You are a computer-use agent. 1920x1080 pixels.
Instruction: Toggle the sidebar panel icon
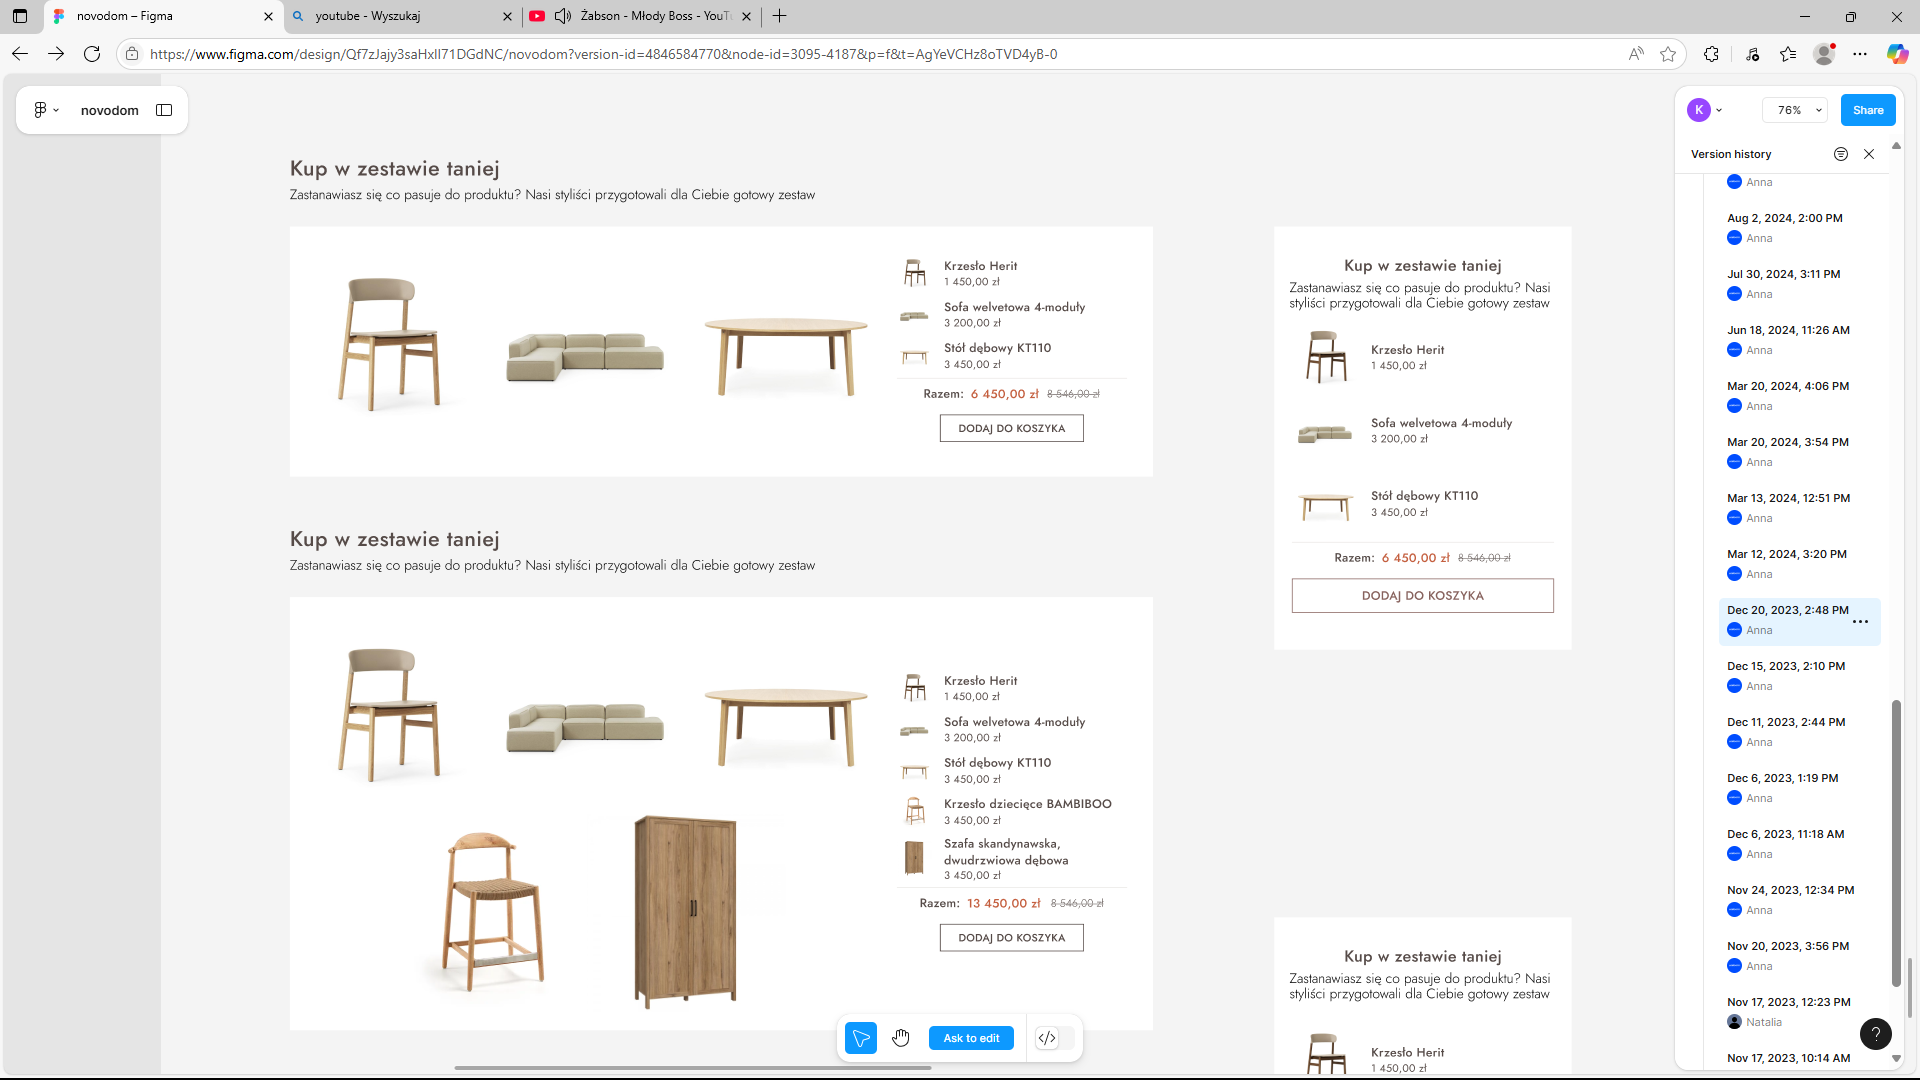[164, 110]
